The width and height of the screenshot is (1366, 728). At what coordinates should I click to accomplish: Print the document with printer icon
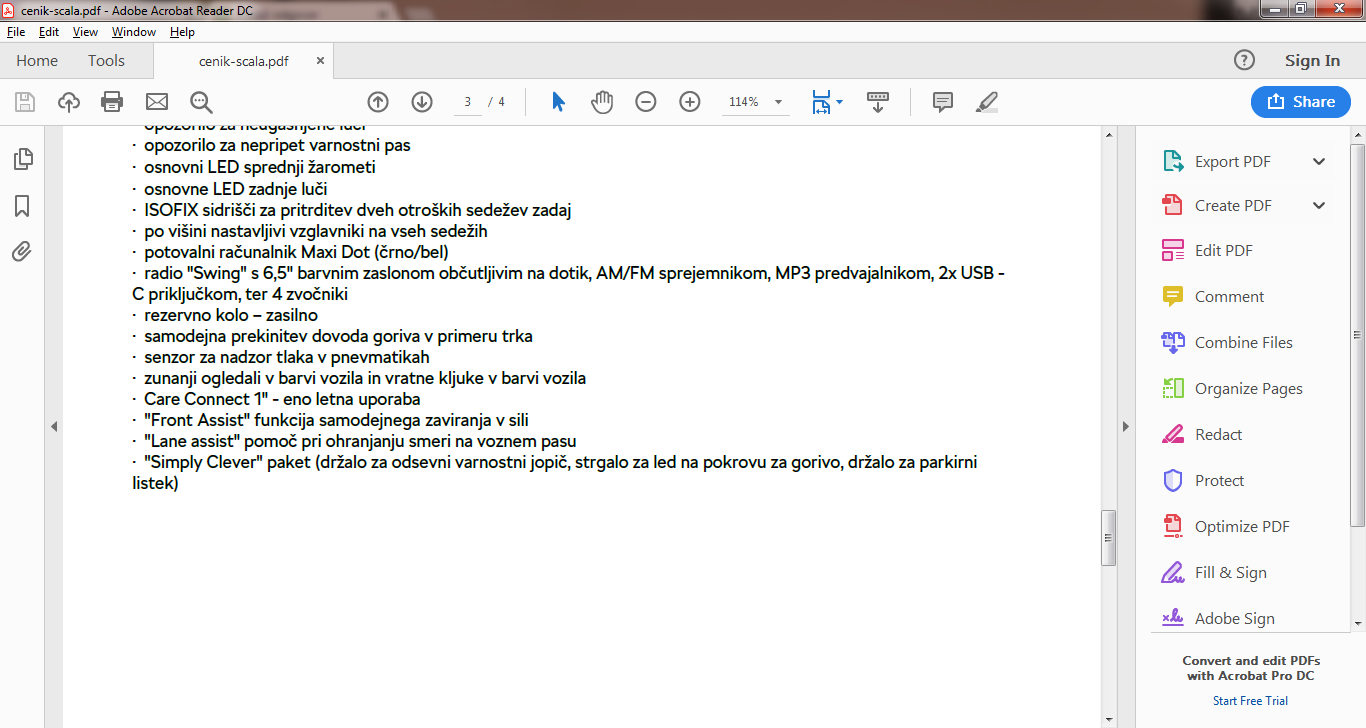[112, 101]
